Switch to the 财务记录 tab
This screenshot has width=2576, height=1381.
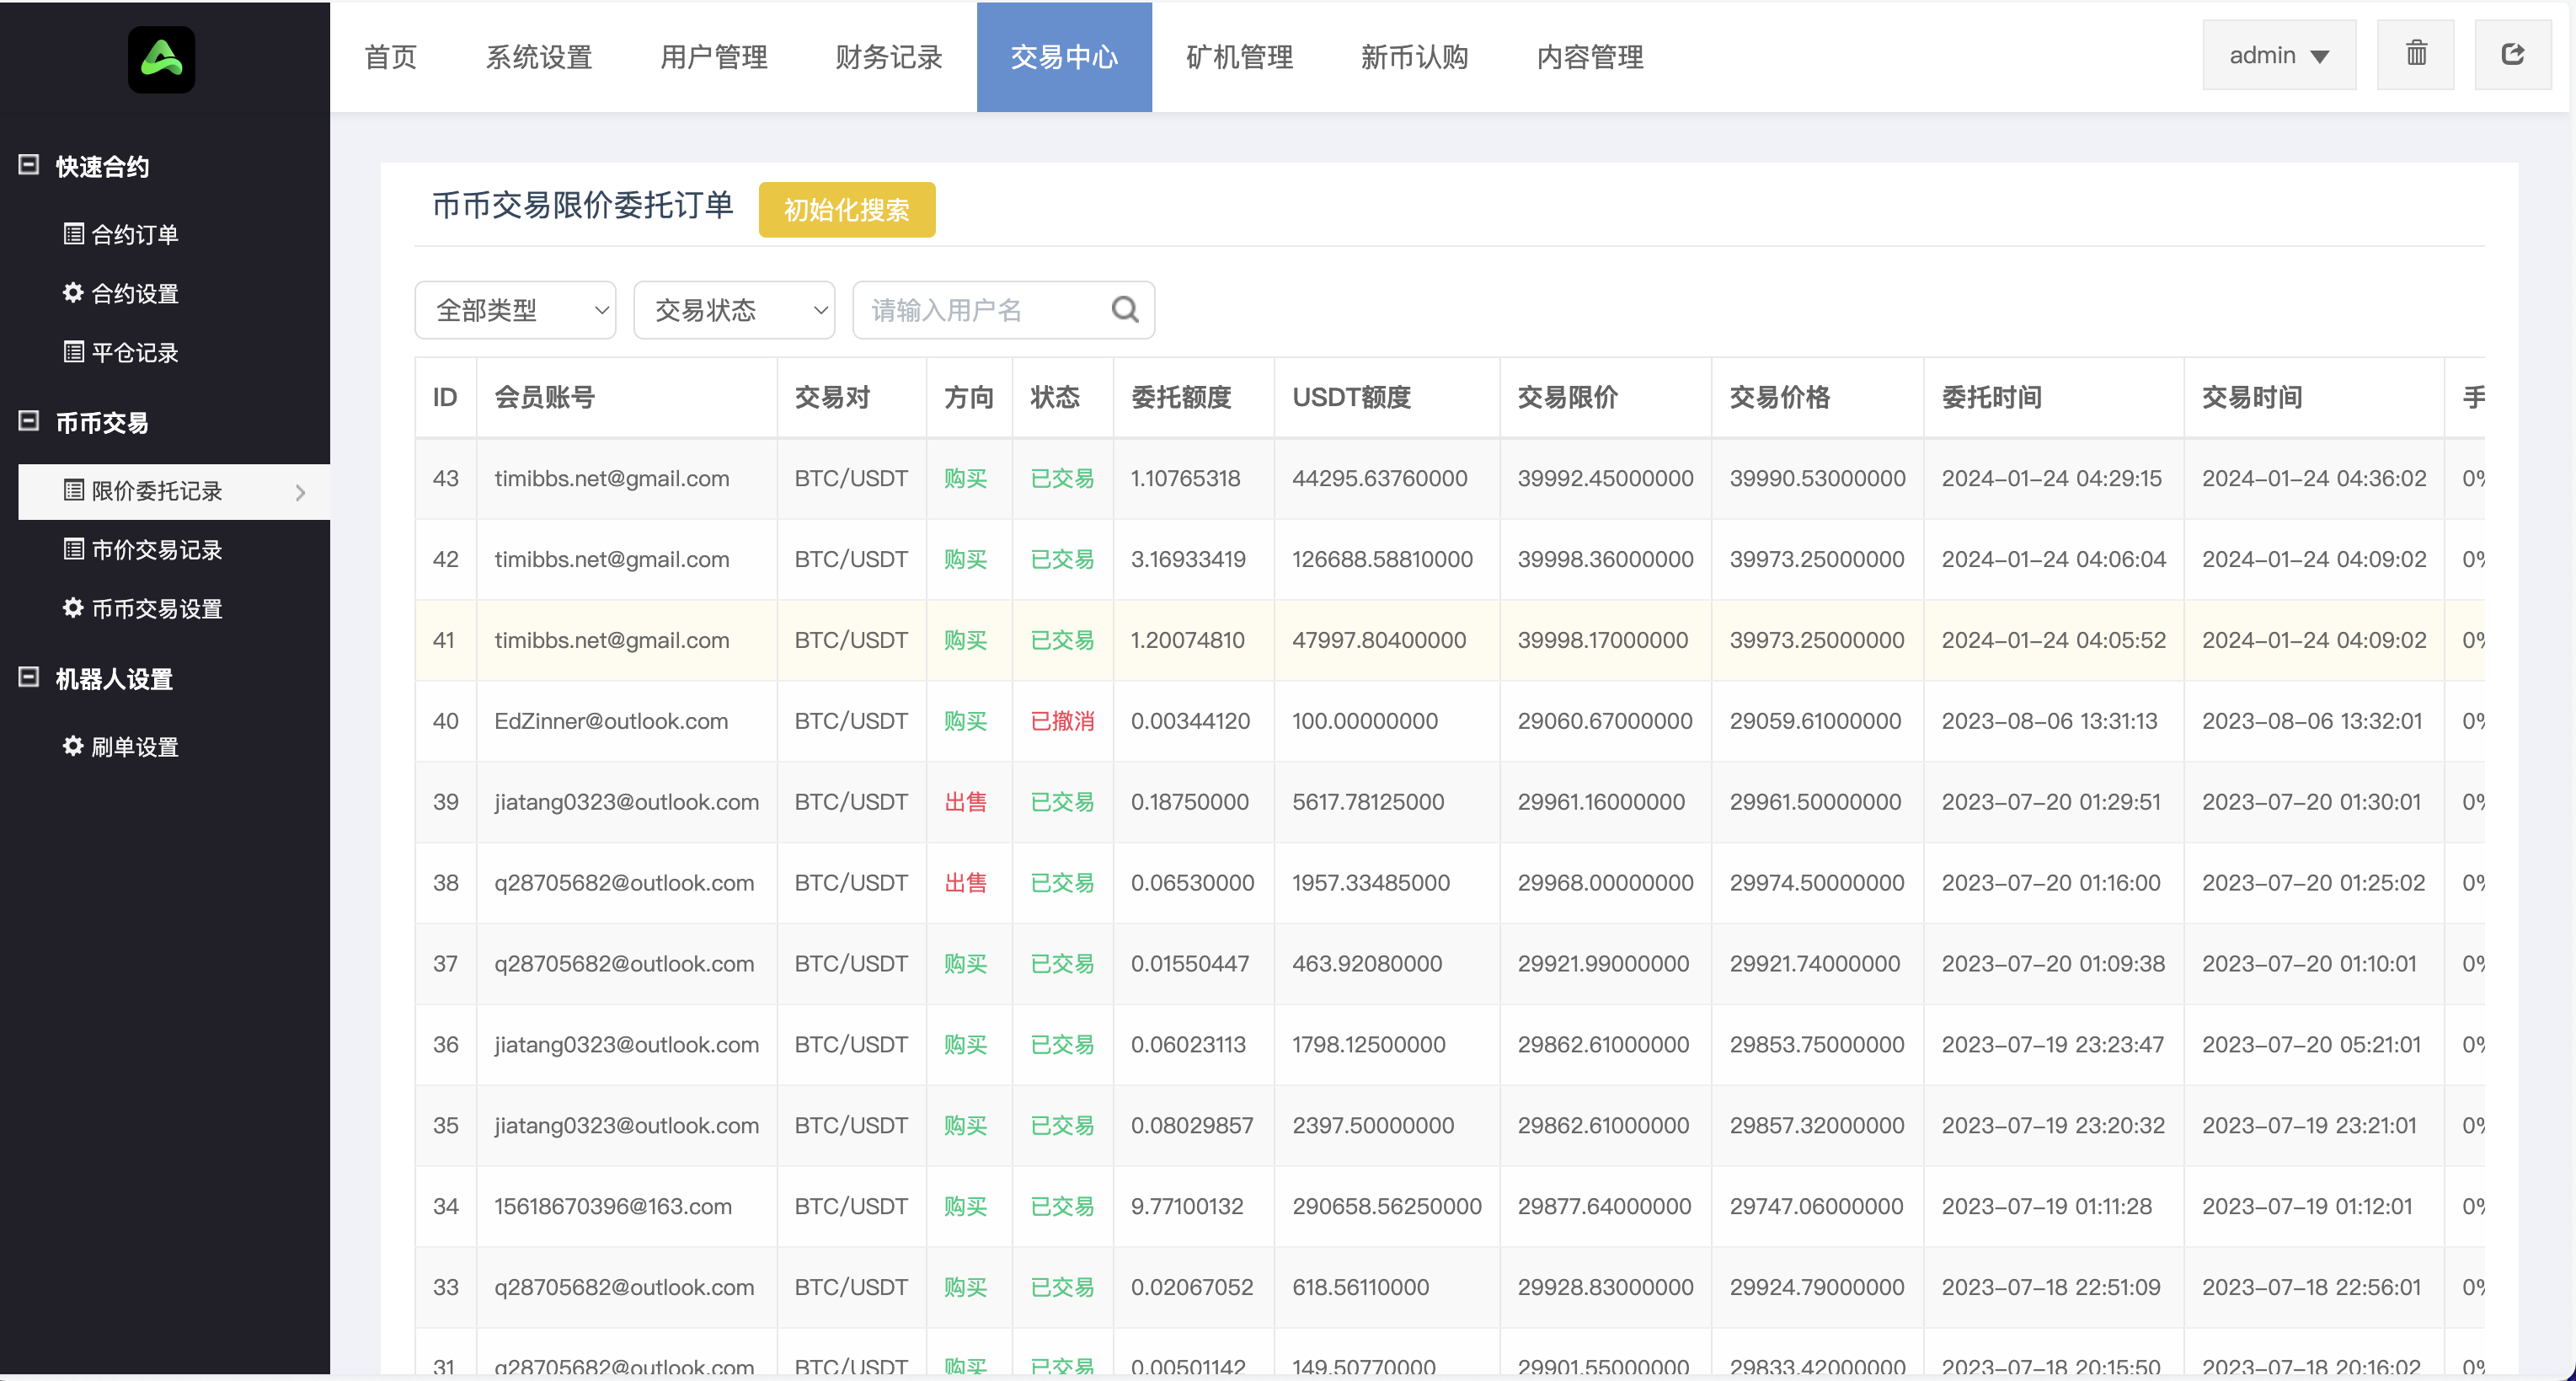click(887, 57)
